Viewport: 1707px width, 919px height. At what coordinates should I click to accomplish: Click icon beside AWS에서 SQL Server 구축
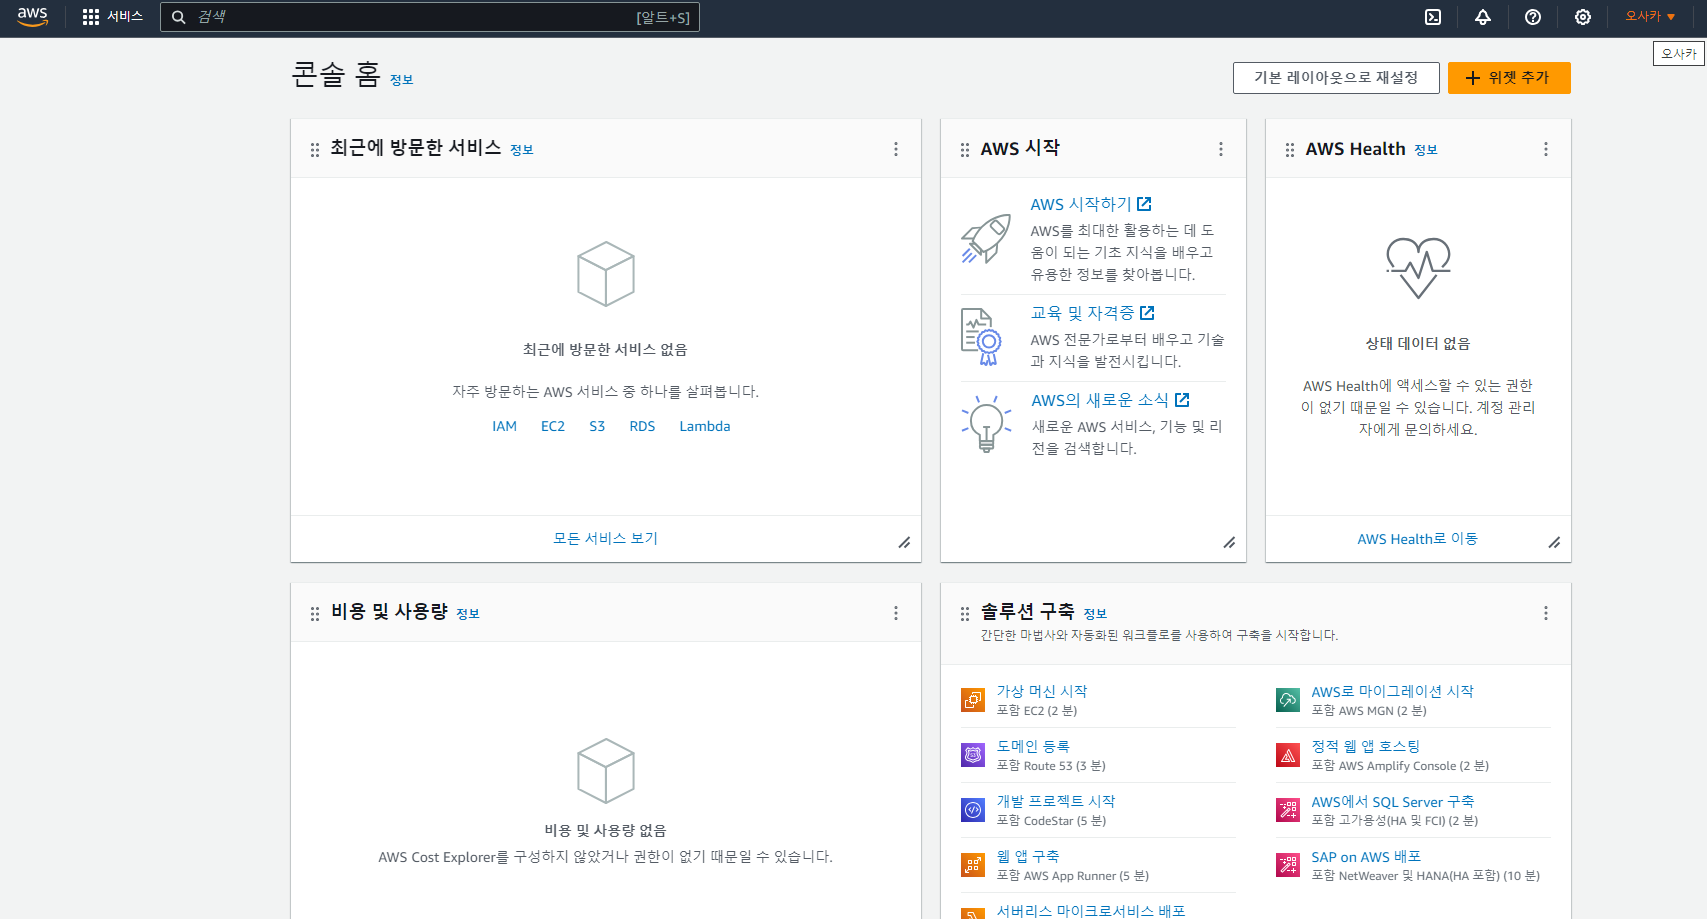click(x=1288, y=810)
